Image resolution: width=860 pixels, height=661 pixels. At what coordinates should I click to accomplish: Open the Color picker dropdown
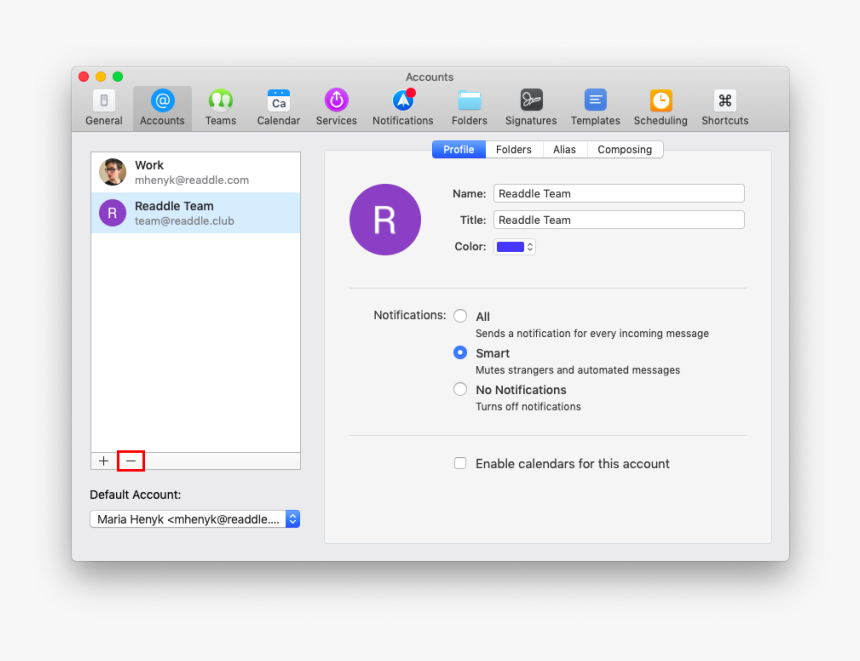pos(514,247)
